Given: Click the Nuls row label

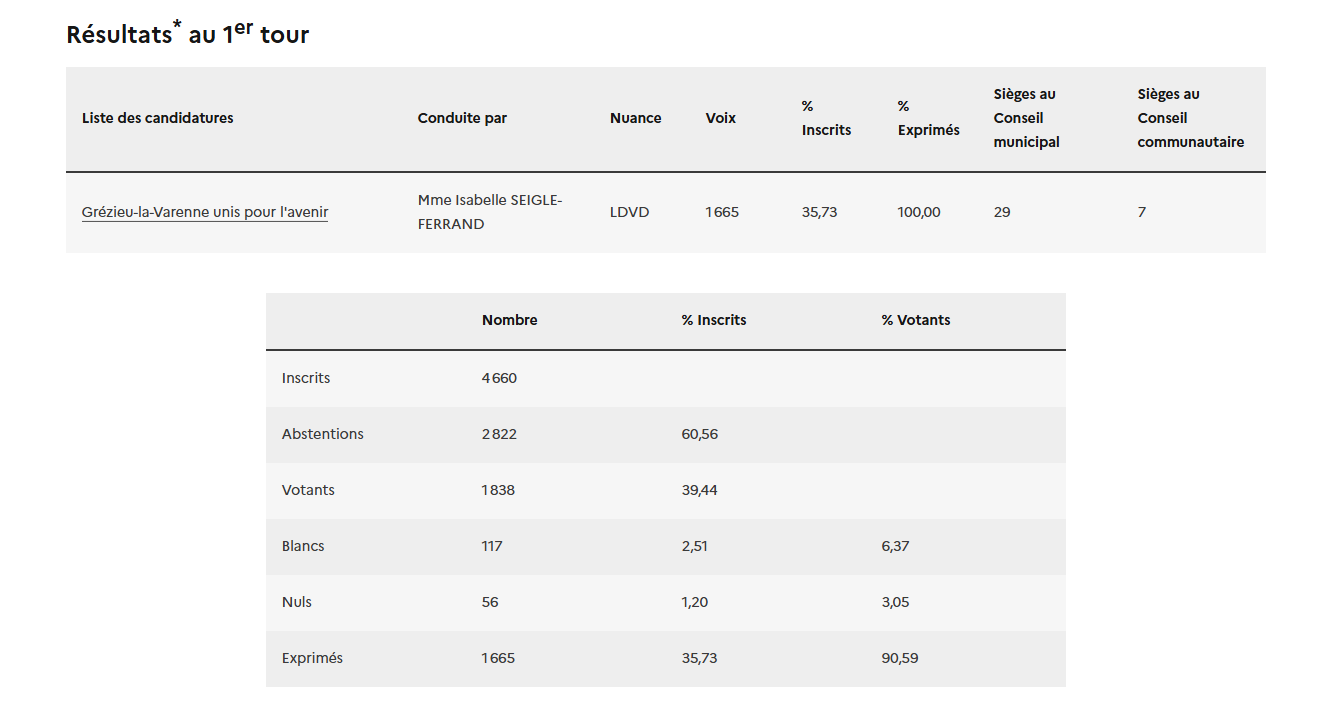Looking at the screenshot, I should [x=295, y=602].
